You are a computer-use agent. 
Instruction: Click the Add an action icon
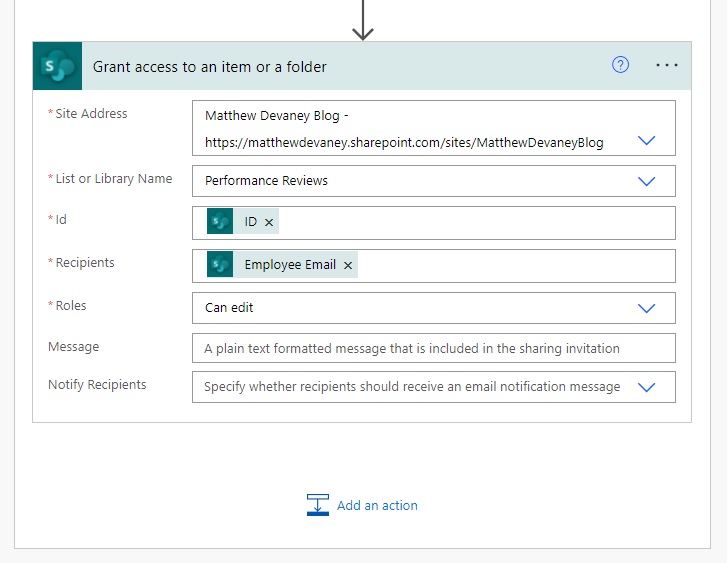(318, 505)
